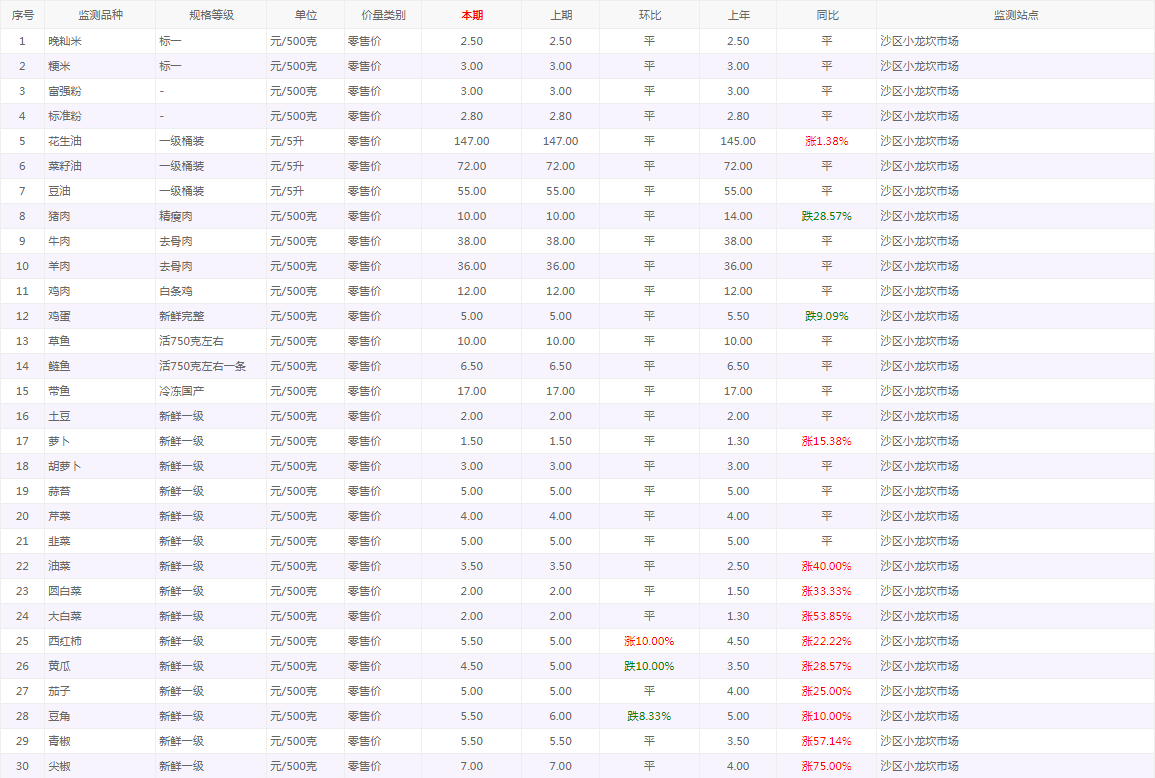Click the 活750克左右一条 specification cell
The height and width of the screenshot is (778, 1155).
pyautogui.click(x=203, y=366)
